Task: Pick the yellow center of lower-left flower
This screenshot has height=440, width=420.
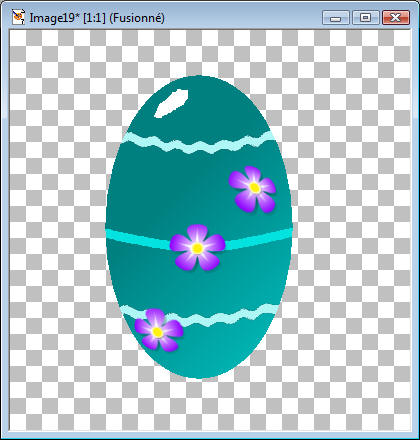Action: (x=157, y=332)
